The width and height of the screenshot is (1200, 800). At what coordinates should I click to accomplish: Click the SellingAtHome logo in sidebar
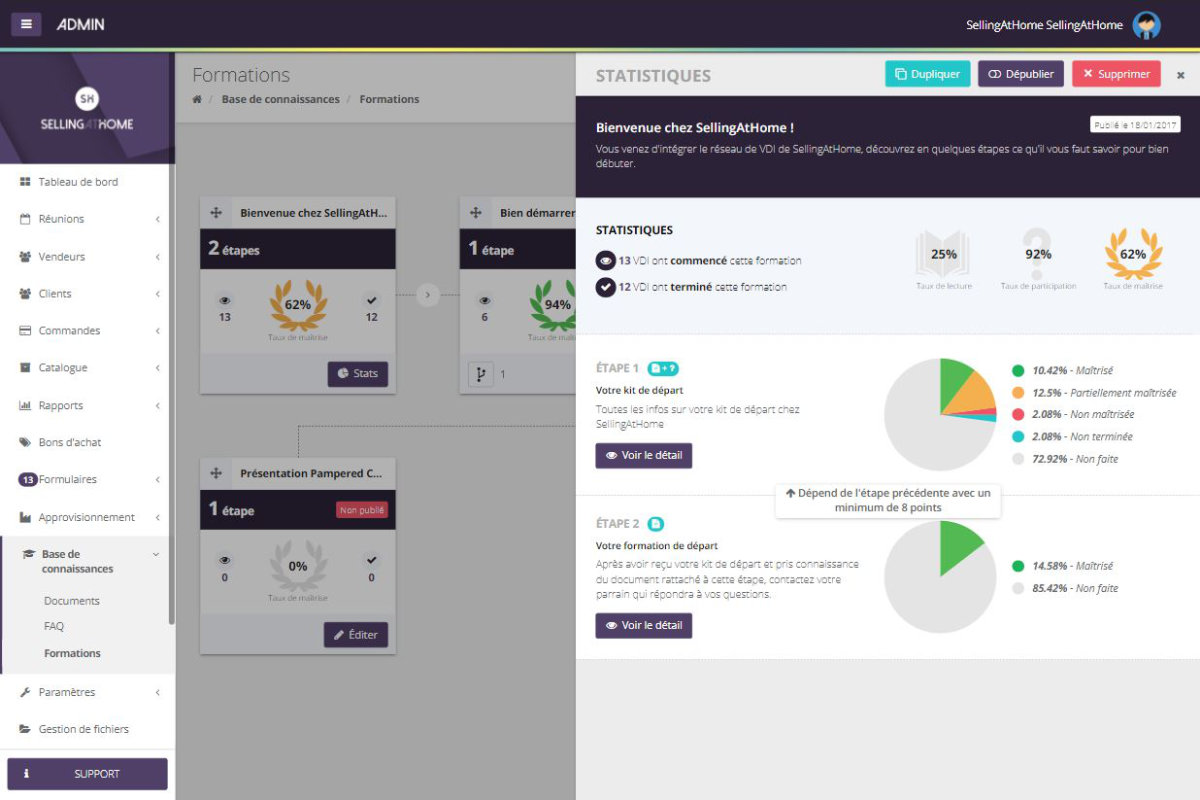(x=87, y=110)
